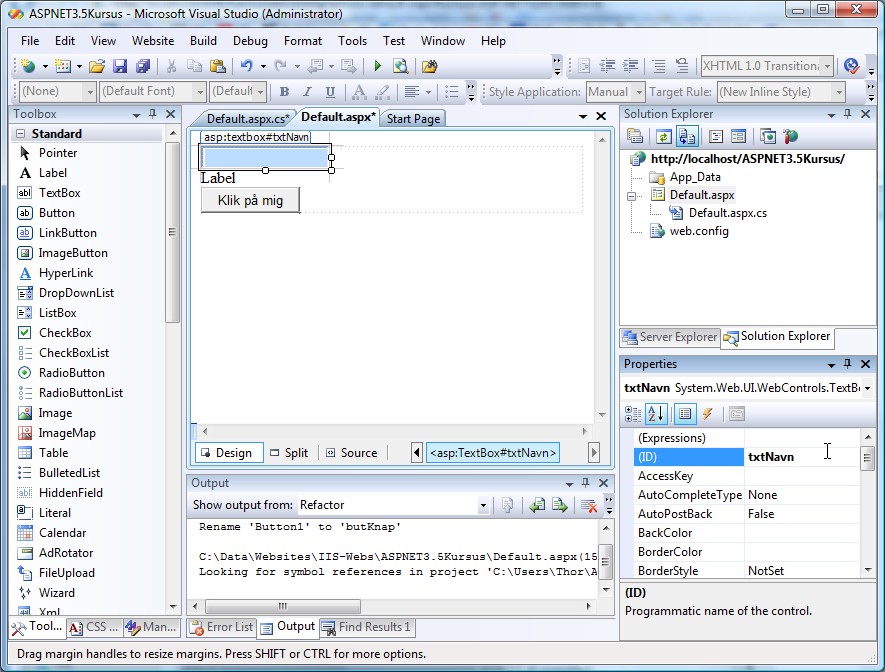
Task: Select the FileUpload control in Toolbox
Action: [x=67, y=573]
